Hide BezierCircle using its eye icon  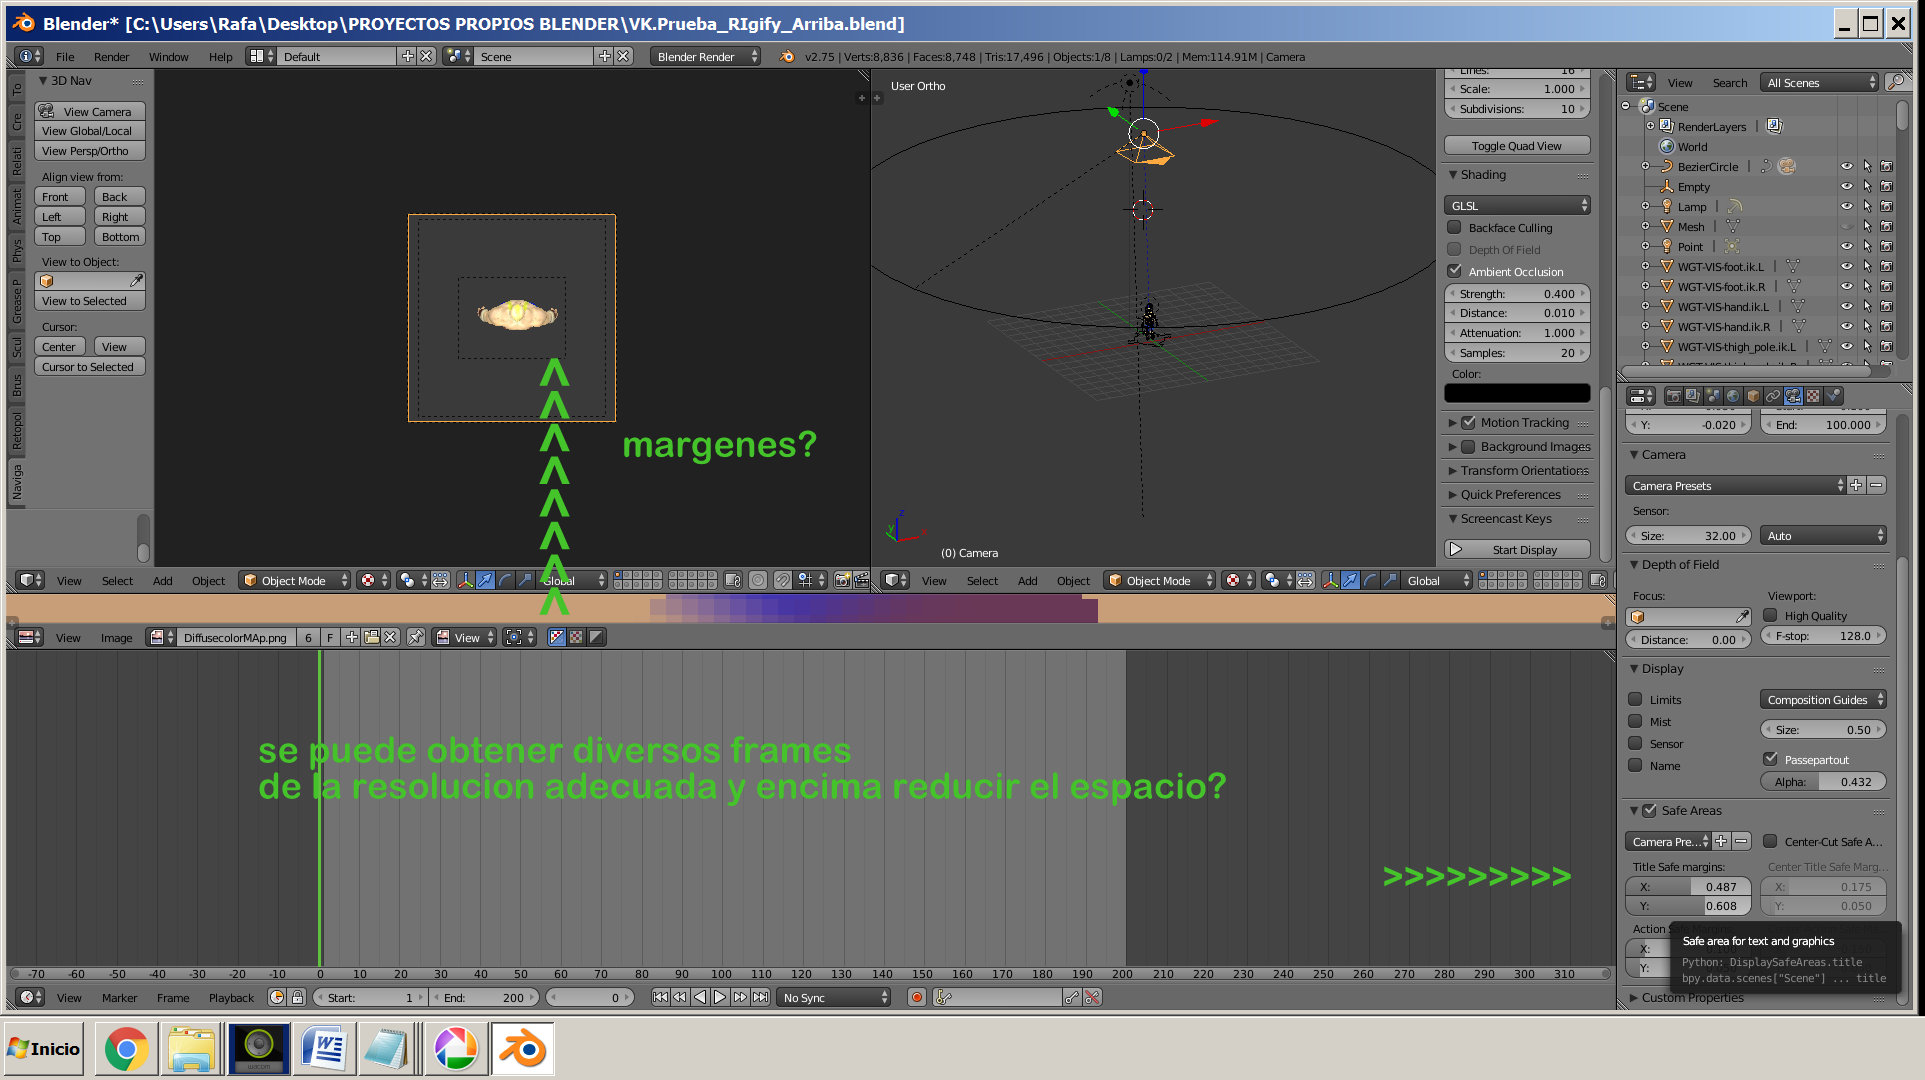pos(1846,167)
